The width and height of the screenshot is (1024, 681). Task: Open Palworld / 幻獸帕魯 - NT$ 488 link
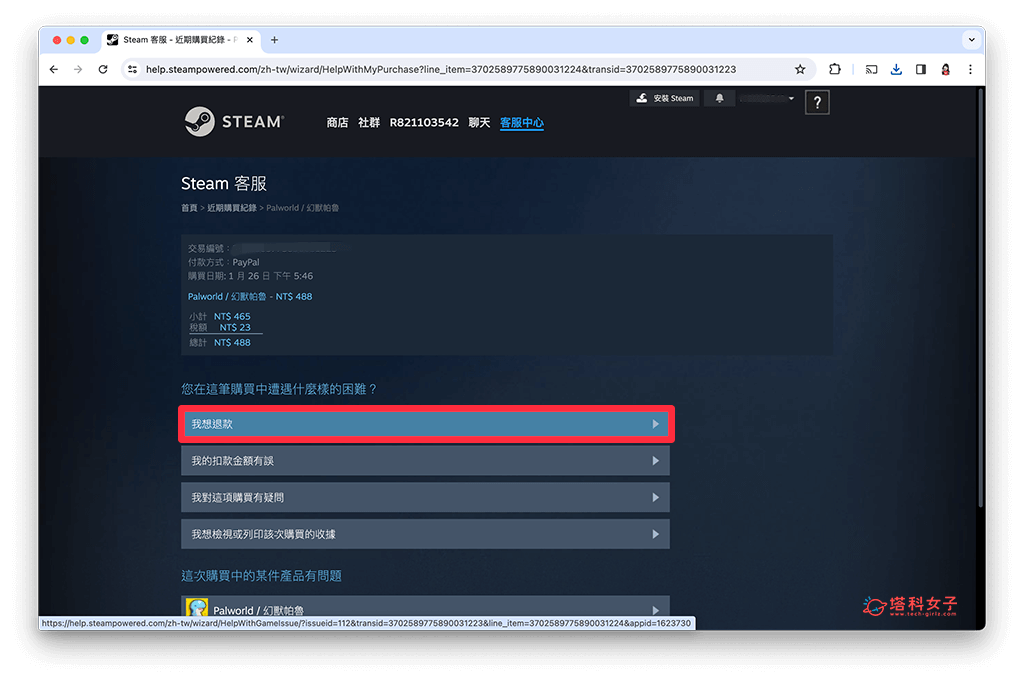pyautogui.click(x=250, y=296)
